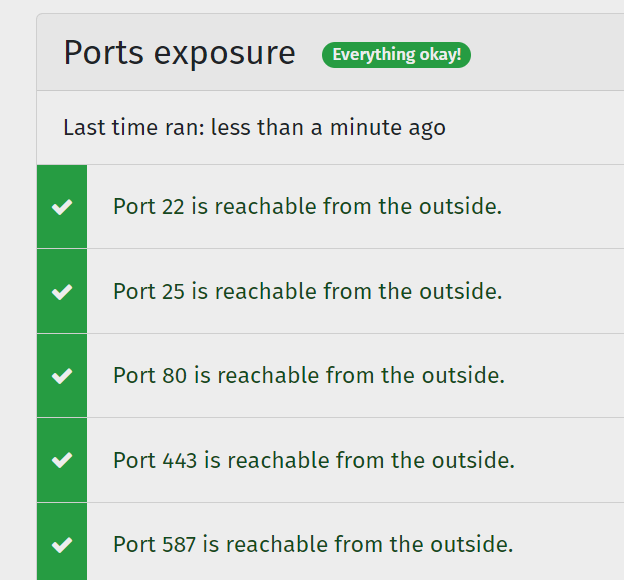Screen dimensions: 624x580
Task: Select 'Port 25 is reachable' result row
Action: pos(330,291)
